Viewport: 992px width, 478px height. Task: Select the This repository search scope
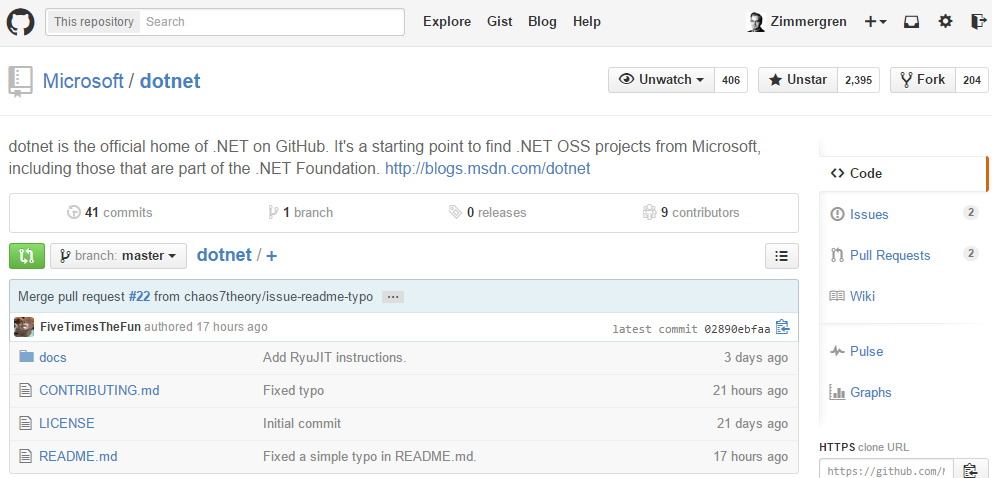pos(94,22)
